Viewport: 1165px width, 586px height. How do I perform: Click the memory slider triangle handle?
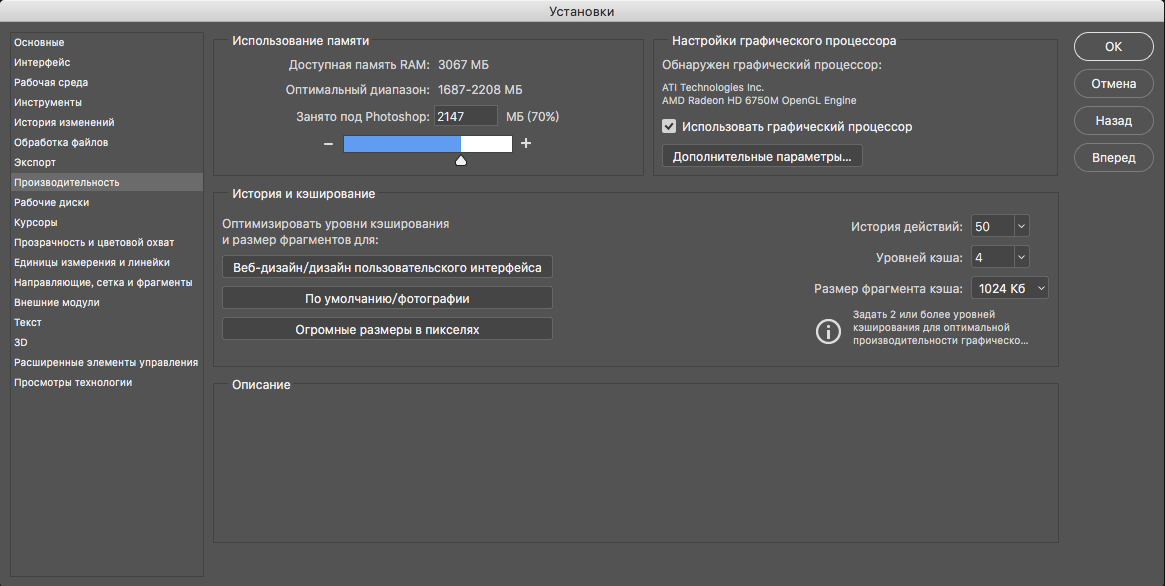coord(461,160)
